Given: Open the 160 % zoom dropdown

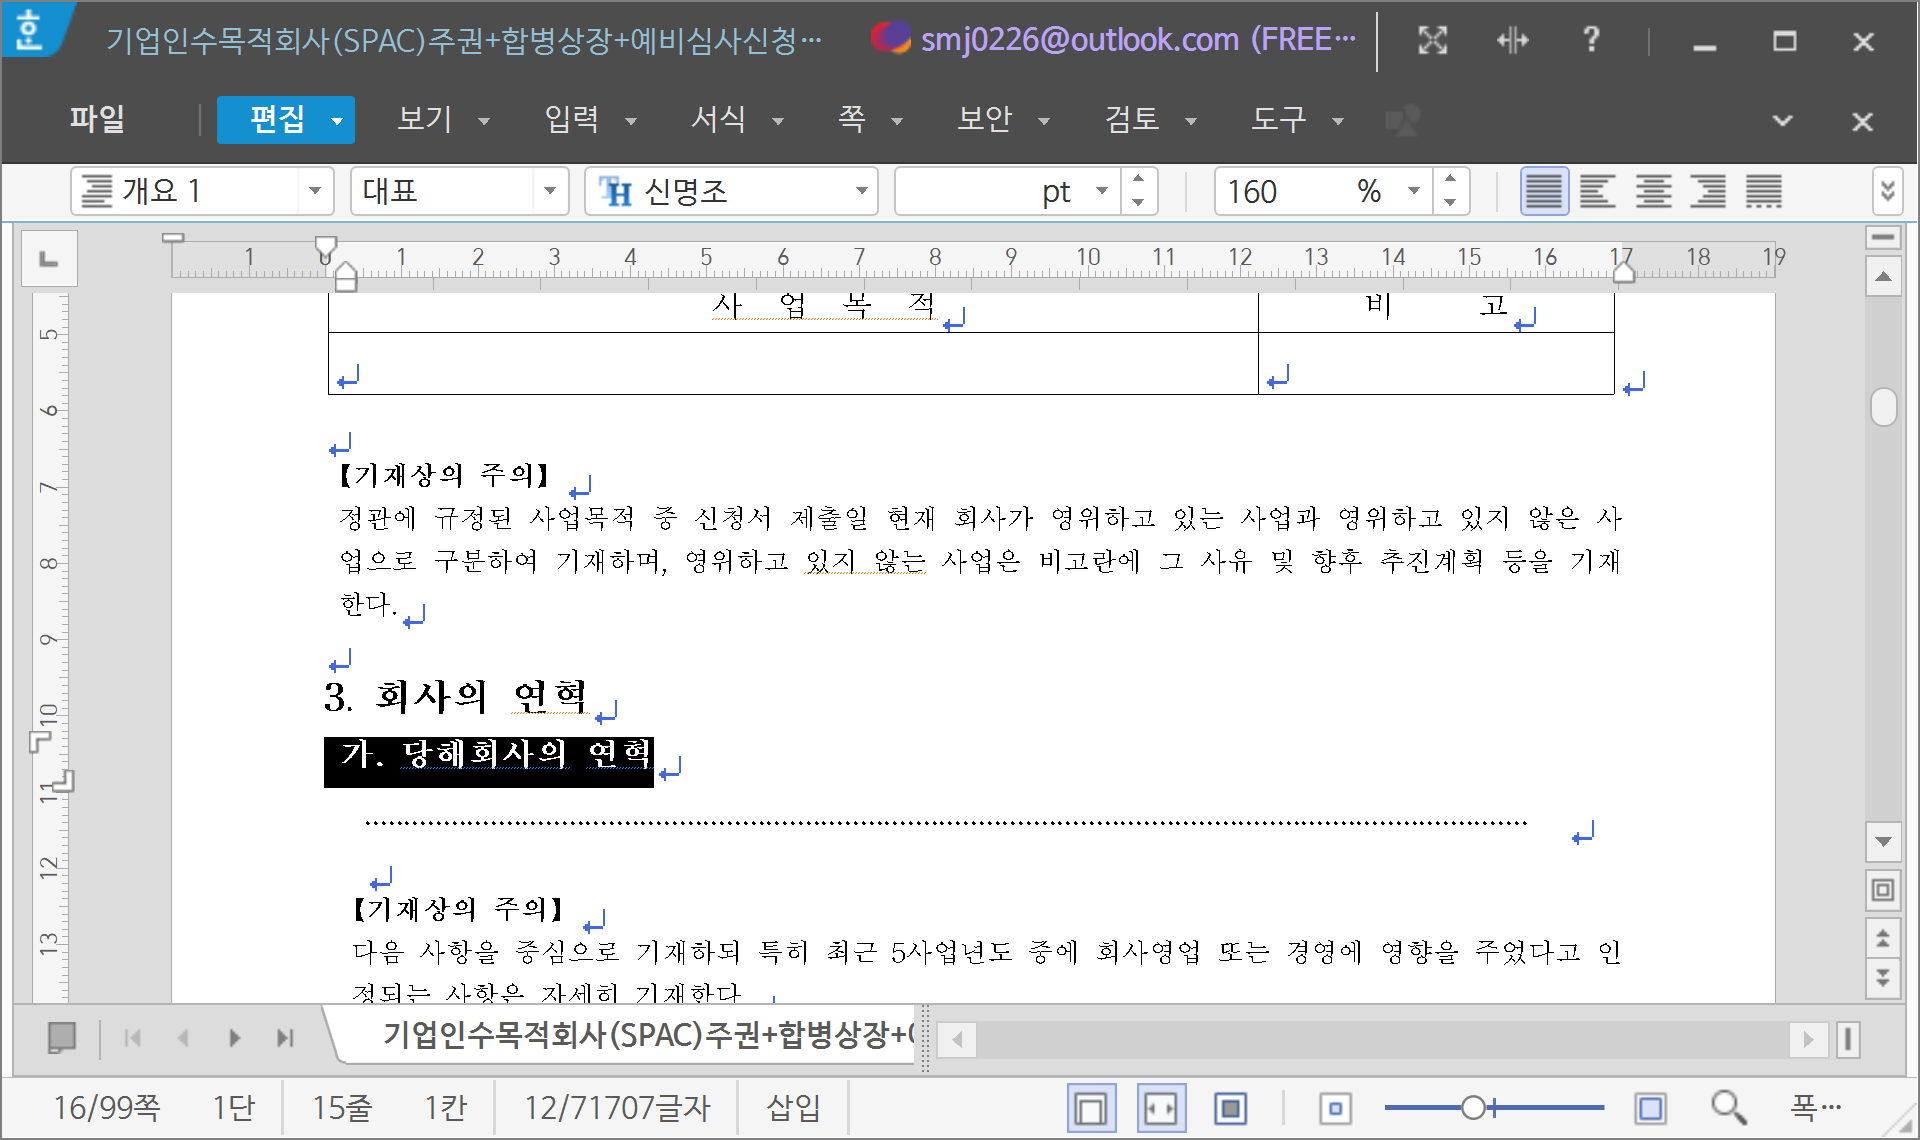Looking at the screenshot, I should tap(1413, 191).
